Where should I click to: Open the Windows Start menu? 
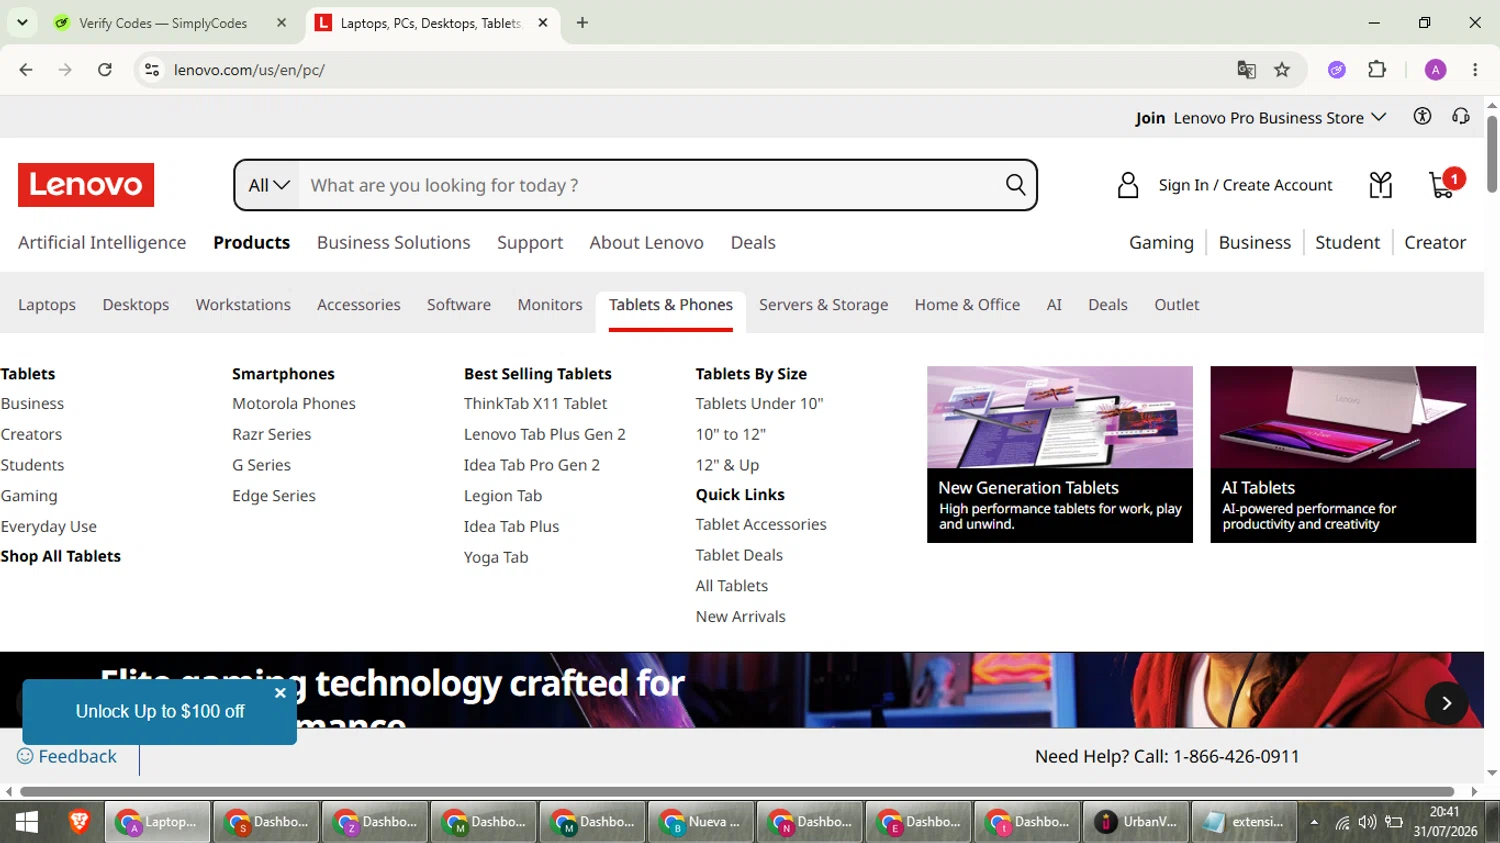(x=27, y=822)
